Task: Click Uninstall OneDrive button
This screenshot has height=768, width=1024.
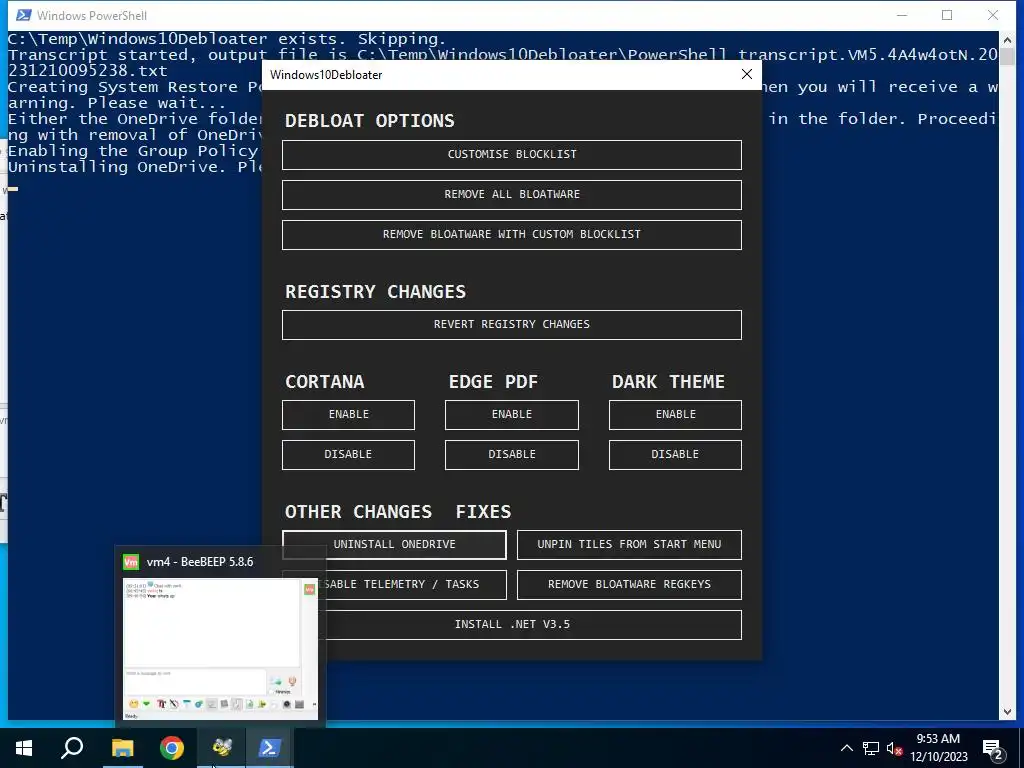Action: pyautogui.click(x=394, y=545)
